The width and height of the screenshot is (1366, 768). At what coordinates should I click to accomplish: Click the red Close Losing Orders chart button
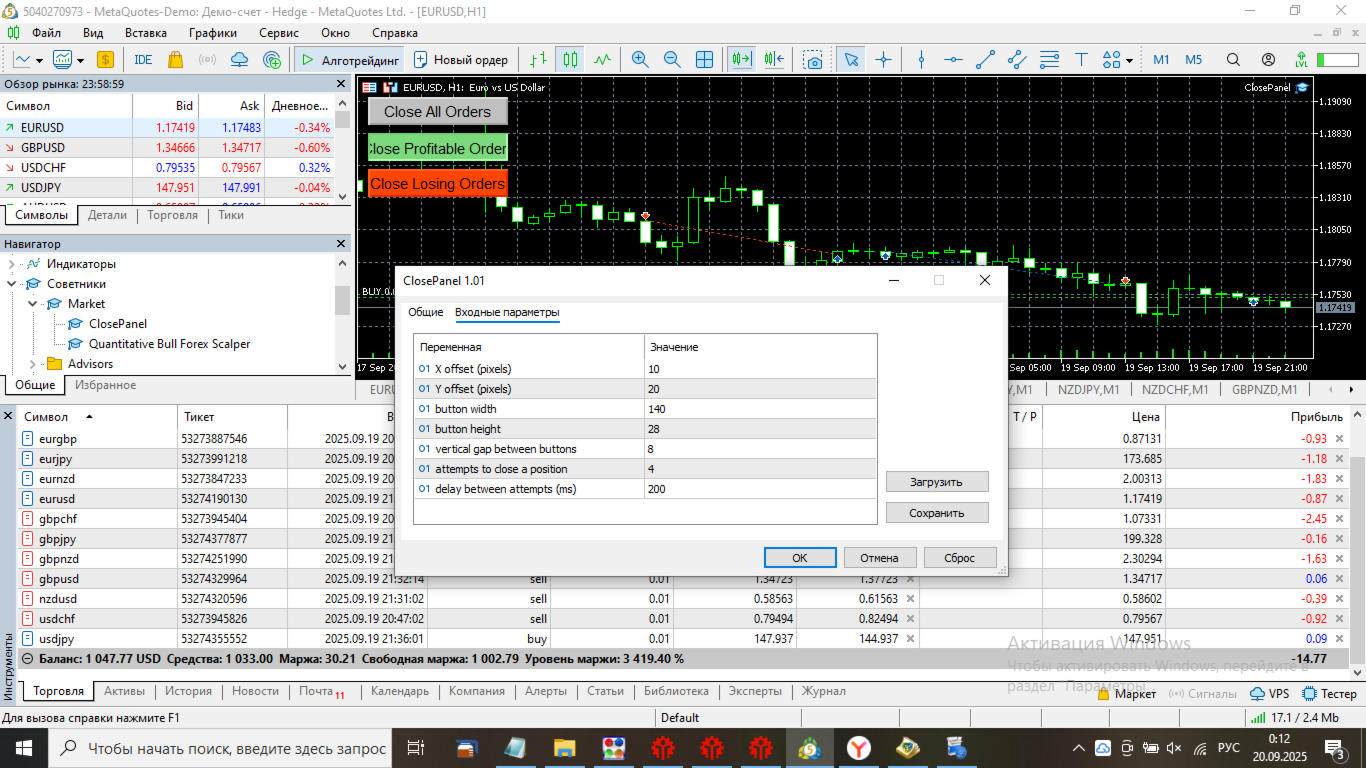[438, 184]
